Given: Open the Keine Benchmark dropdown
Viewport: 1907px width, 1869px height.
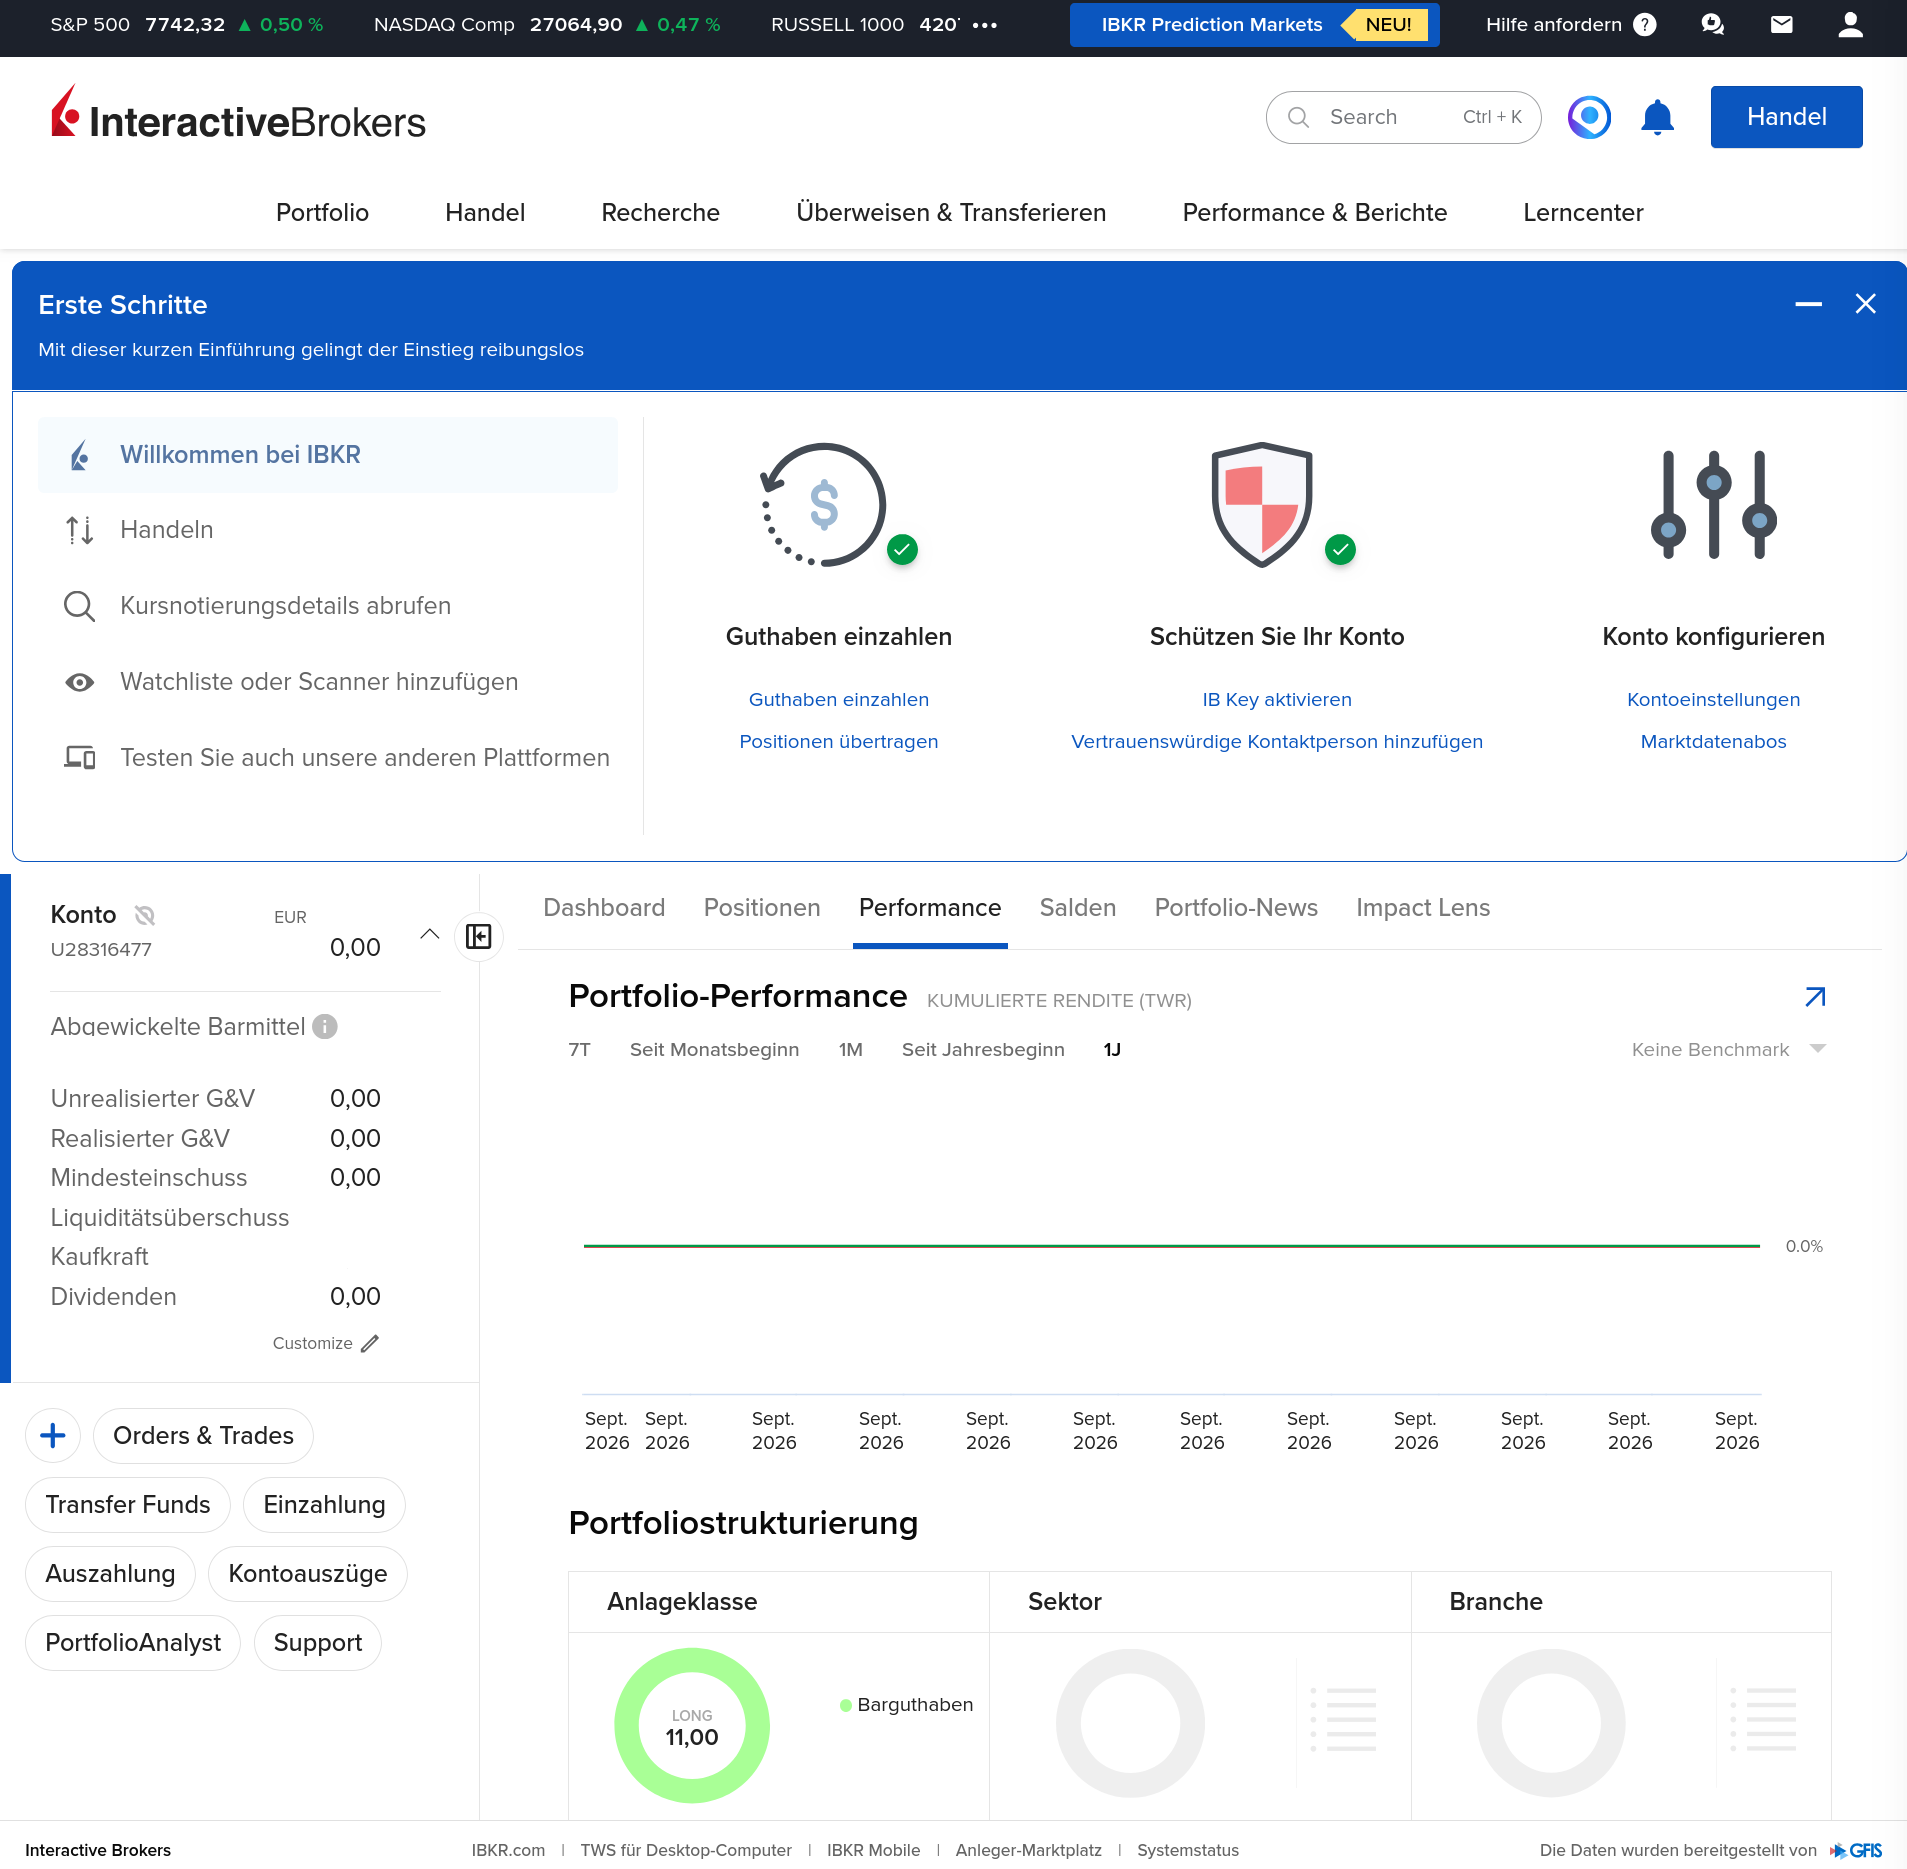Looking at the screenshot, I should point(1728,1050).
